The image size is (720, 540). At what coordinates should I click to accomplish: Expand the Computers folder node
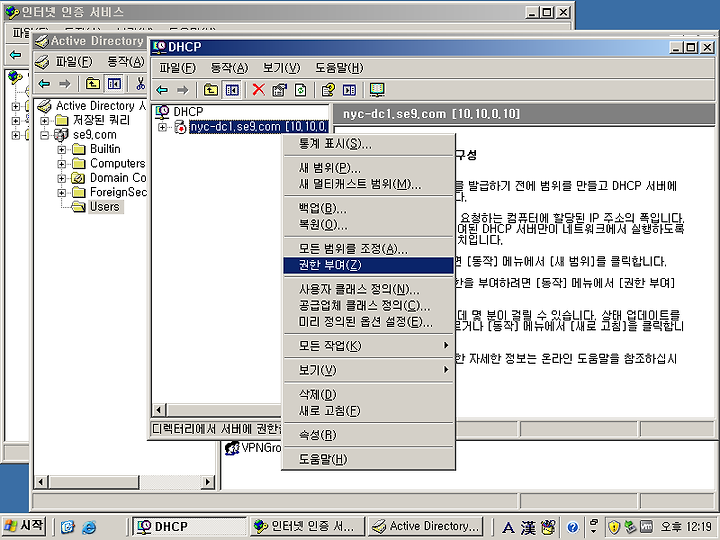[x=62, y=163]
